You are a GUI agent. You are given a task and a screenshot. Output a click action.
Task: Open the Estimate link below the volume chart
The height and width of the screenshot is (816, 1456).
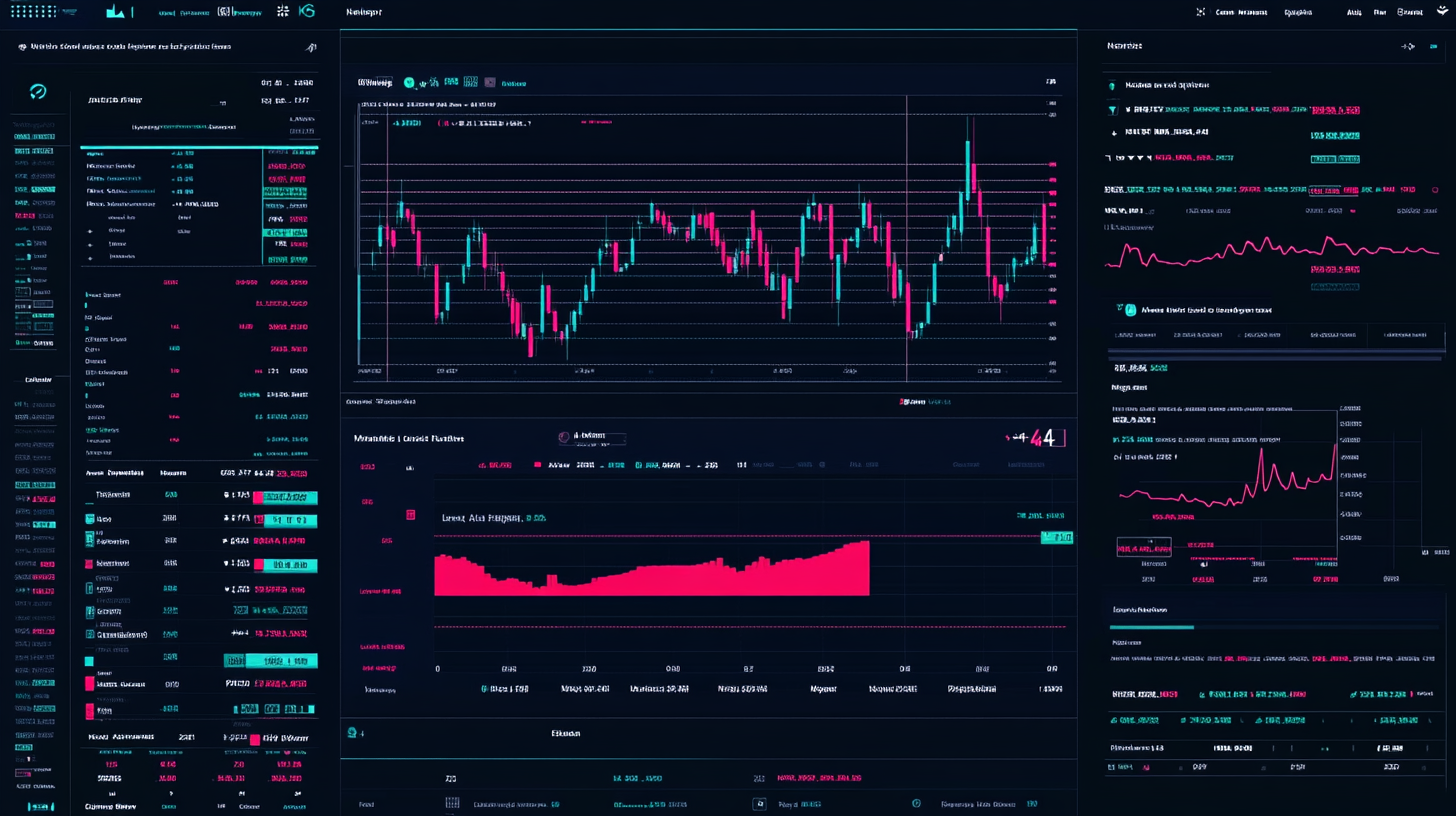[566, 733]
